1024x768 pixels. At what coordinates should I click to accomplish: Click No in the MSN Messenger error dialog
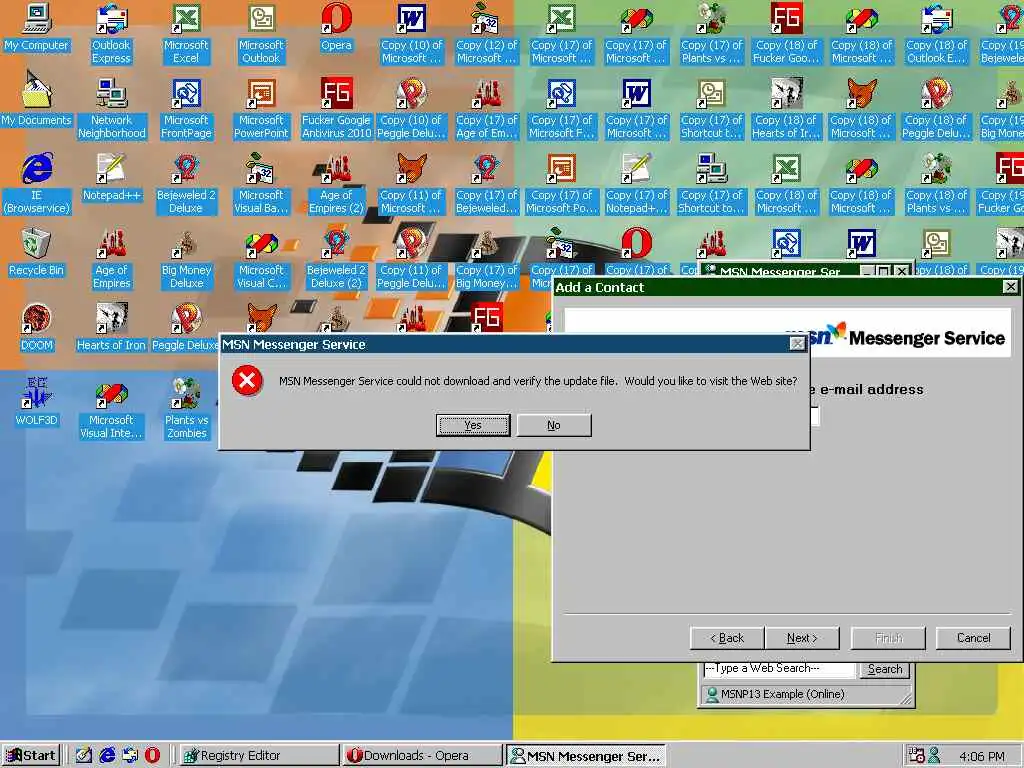[x=554, y=425]
